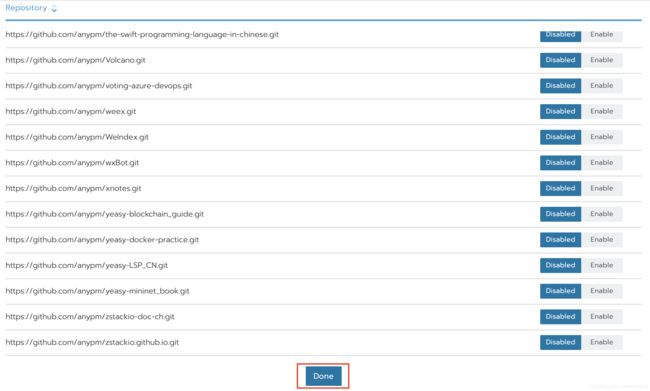Select the anypm/voting-azure-devops.git URL text
This screenshot has height=391, width=650.
(99, 86)
